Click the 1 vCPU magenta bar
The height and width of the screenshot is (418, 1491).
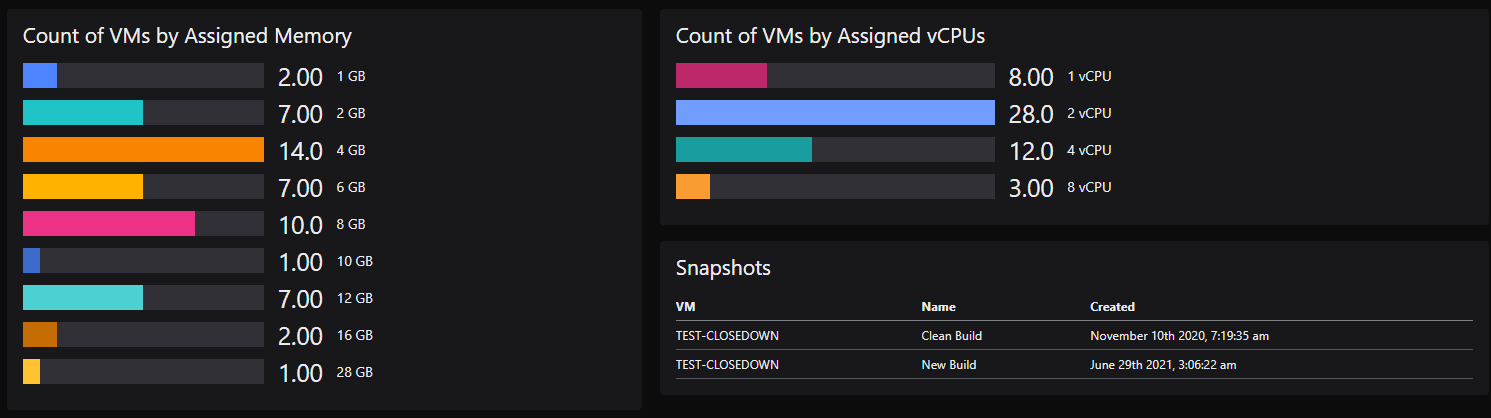pyautogui.click(x=721, y=76)
